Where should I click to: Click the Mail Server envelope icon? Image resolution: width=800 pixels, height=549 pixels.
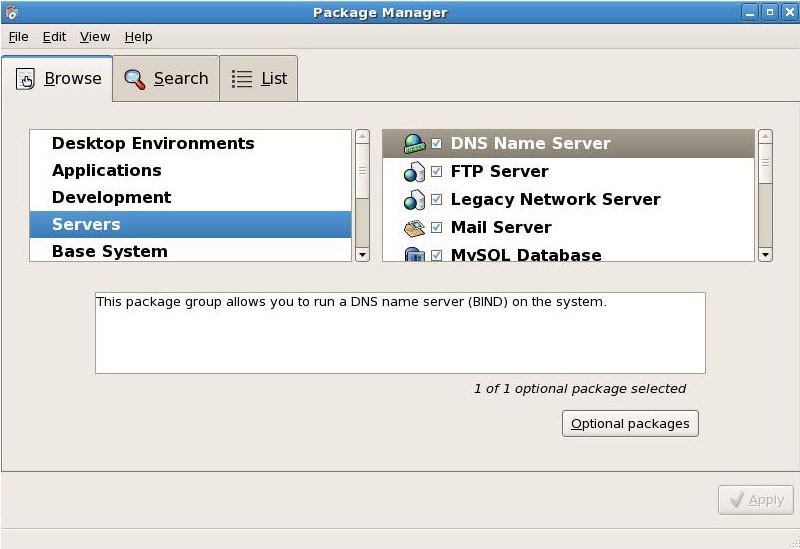click(414, 228)
